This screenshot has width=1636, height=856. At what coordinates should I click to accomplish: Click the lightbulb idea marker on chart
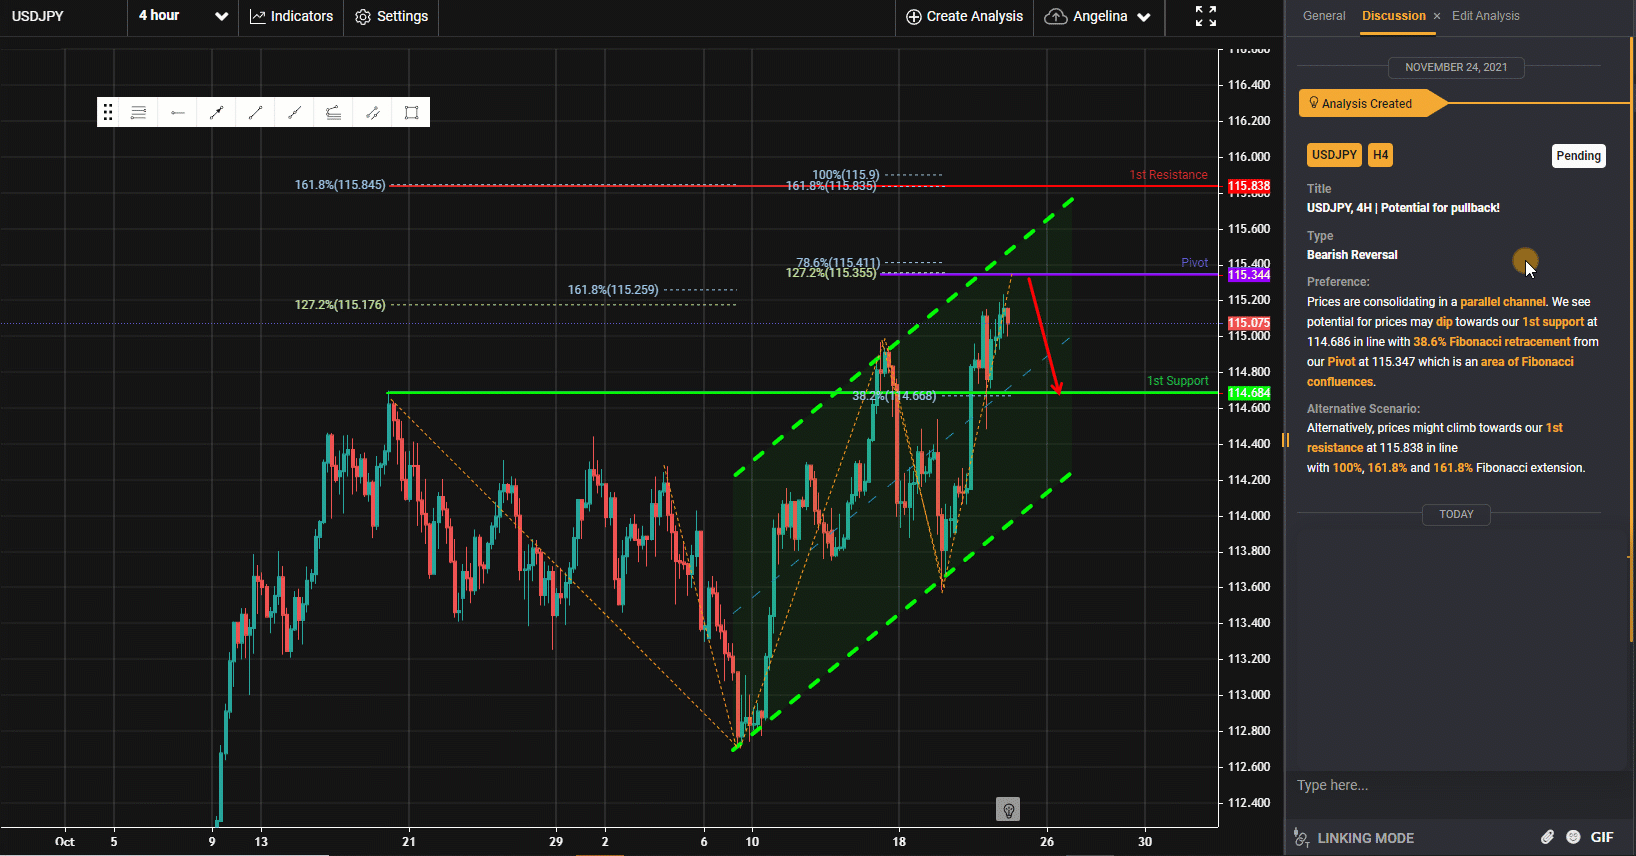point(1008,809)
